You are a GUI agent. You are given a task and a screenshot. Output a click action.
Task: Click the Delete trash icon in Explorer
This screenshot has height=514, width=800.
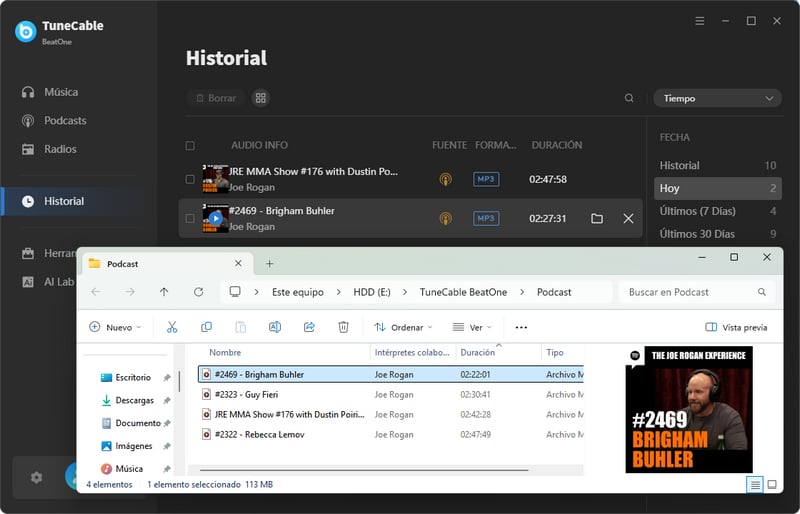point(343,327)
